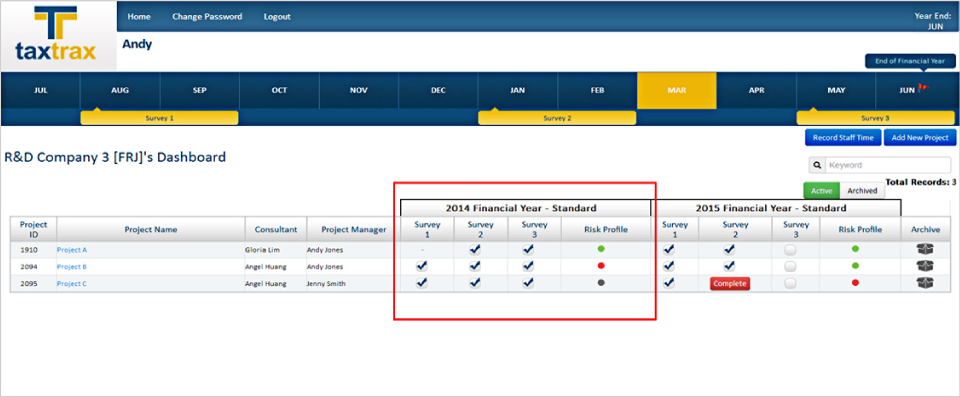
Task: Click Survey 2 timeline bar
Action: pyautogui.click(x=557, y=118)
